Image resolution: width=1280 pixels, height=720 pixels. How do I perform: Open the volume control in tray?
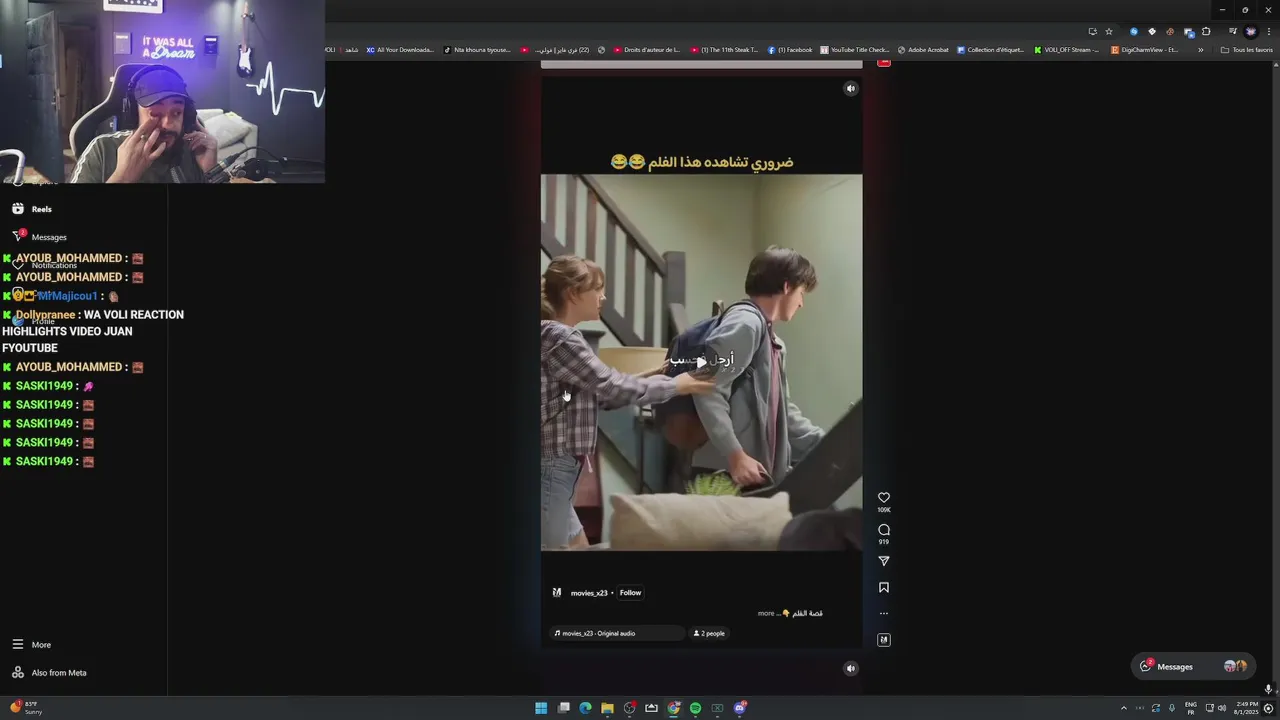coord(1222,708)
